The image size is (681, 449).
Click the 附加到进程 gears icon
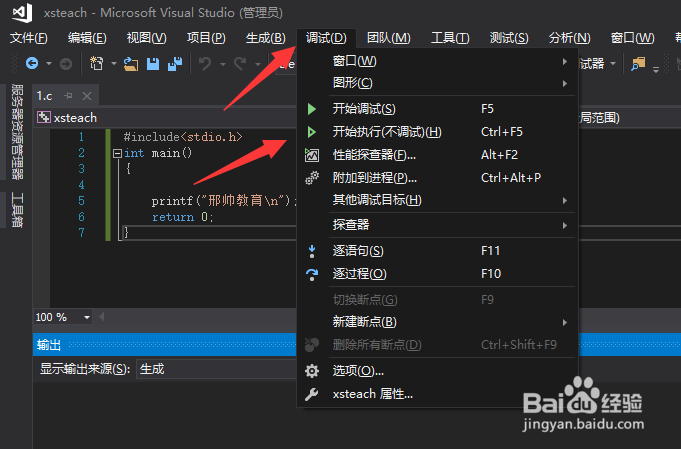(x=312, y=178)
